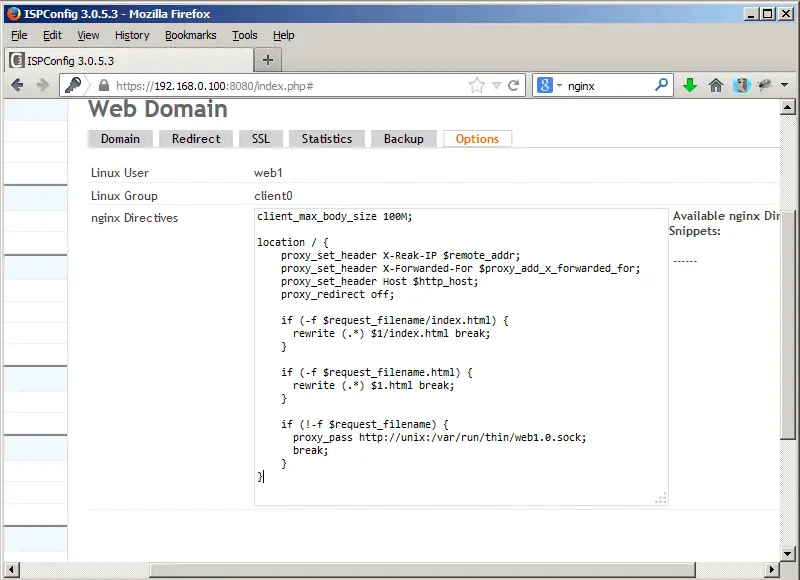Screen dimensions: 800x580
Task: Click the client_max_body_size 100M line
Action: (x=334, y=216)
